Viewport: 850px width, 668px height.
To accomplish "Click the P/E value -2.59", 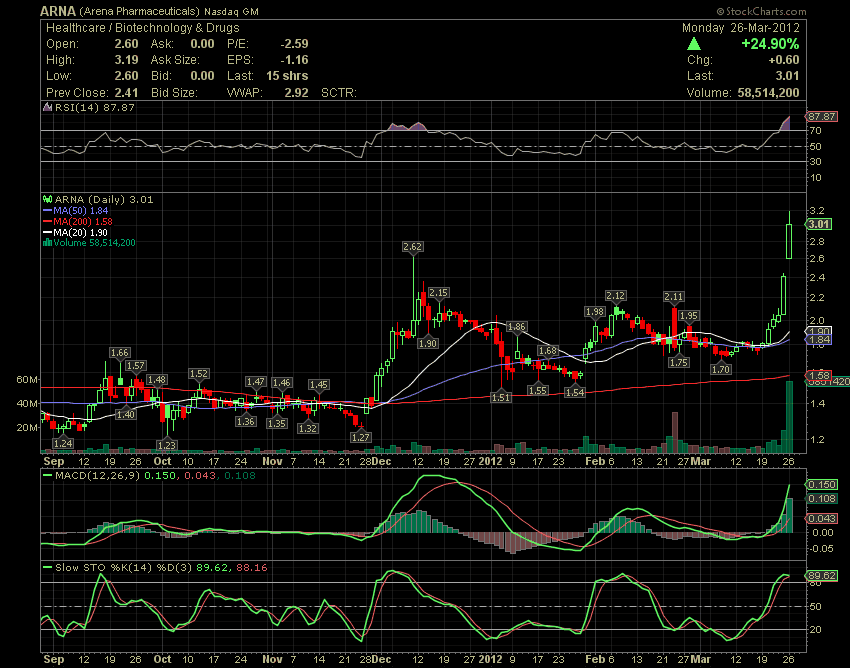I will tap(294, 44).
